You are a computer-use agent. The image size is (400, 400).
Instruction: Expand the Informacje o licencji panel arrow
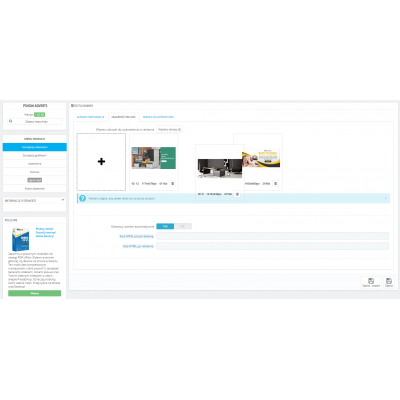coord(63,200)
